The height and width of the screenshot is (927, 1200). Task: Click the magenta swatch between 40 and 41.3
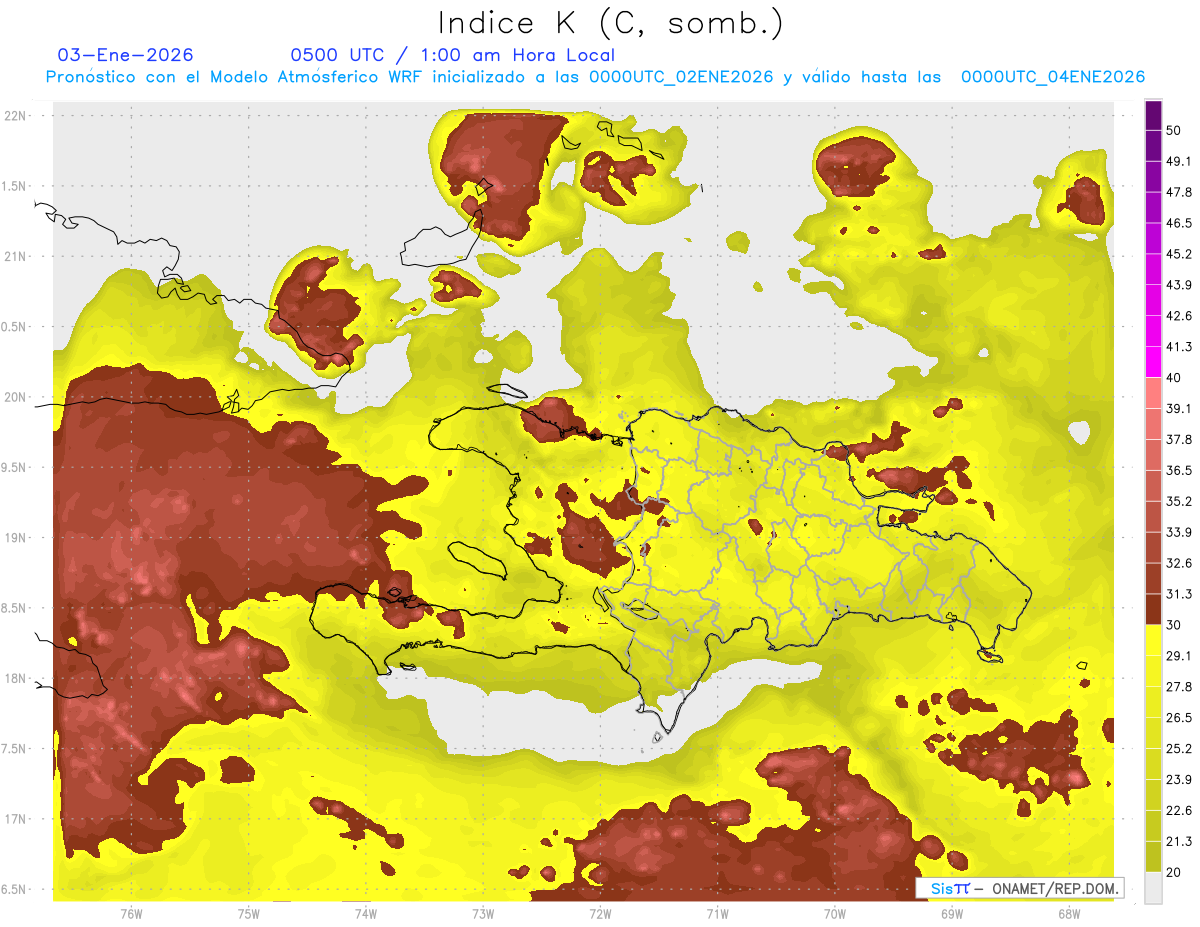point(1153,362)
